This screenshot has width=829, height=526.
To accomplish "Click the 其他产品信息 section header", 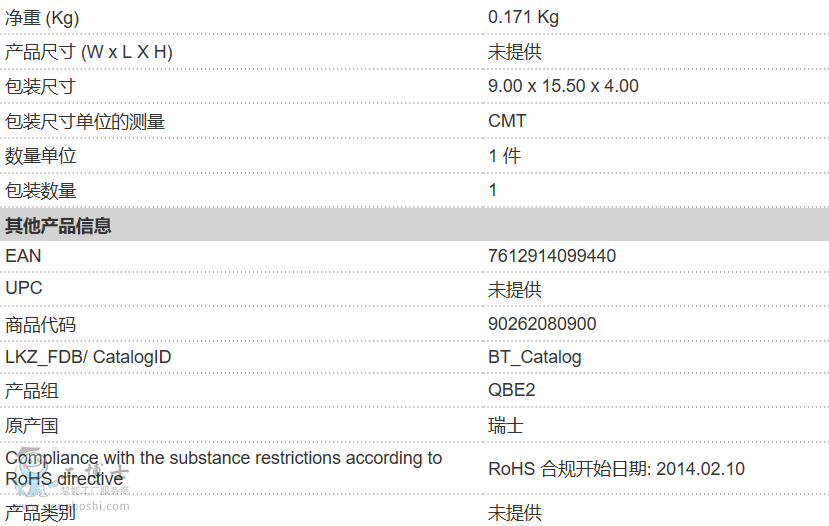I will coord(58,225).
